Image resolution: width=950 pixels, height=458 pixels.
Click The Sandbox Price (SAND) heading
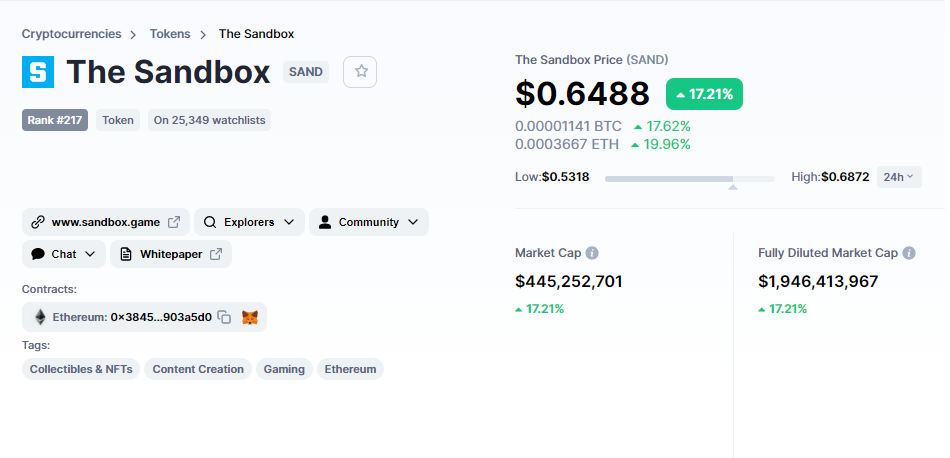(x=592, y=59)
